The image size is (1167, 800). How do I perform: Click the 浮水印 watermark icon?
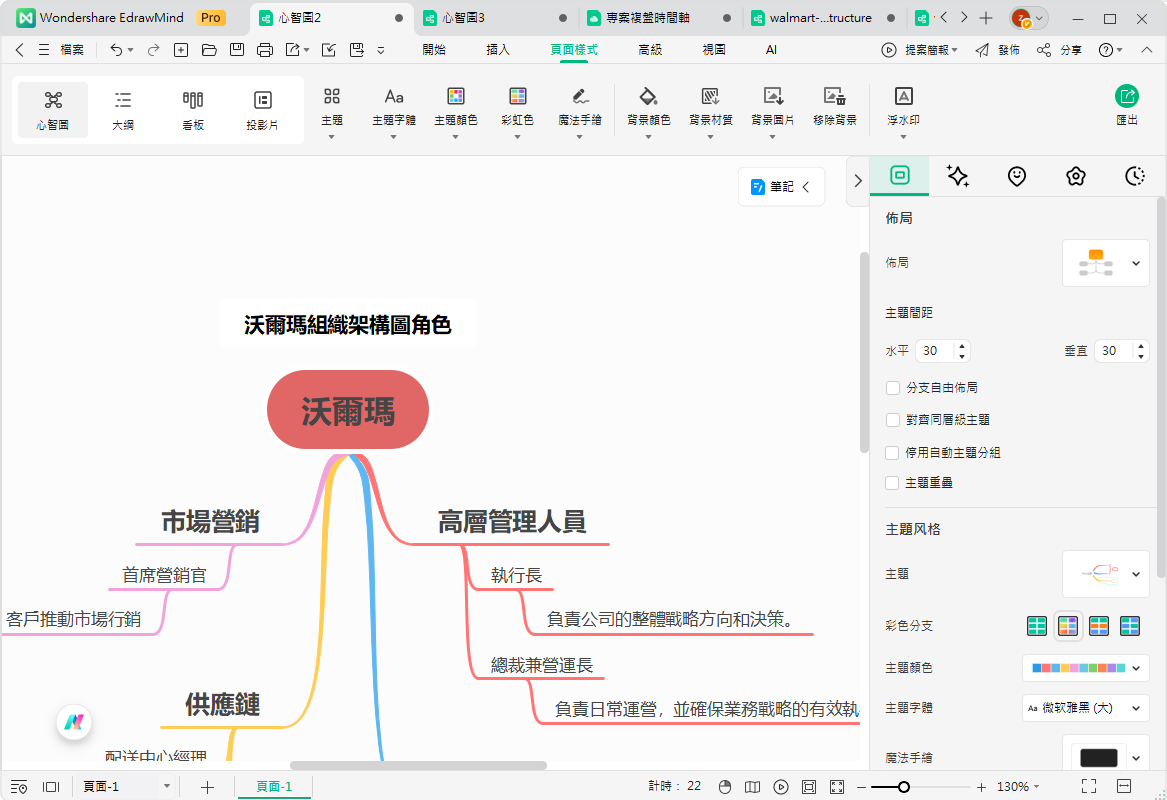click(903, 97)
